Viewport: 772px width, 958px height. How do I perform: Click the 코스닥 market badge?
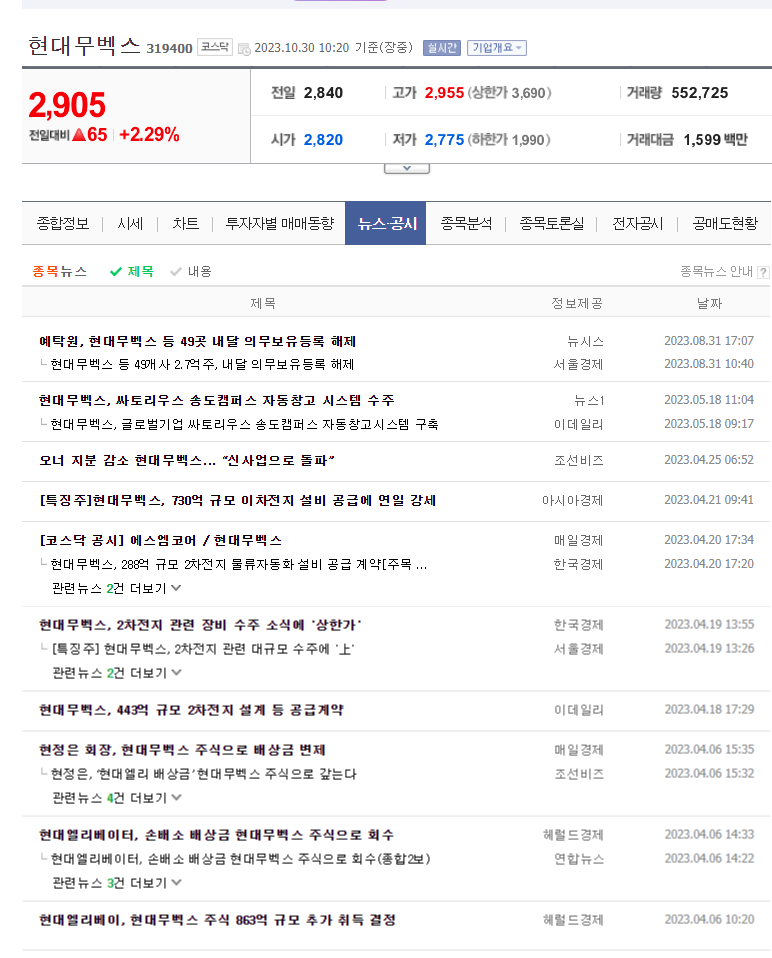click(215, 47)
